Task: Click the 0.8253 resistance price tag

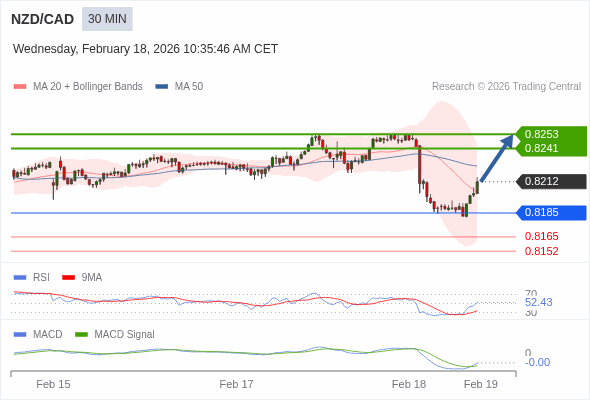Action: (x=551, y=134)
